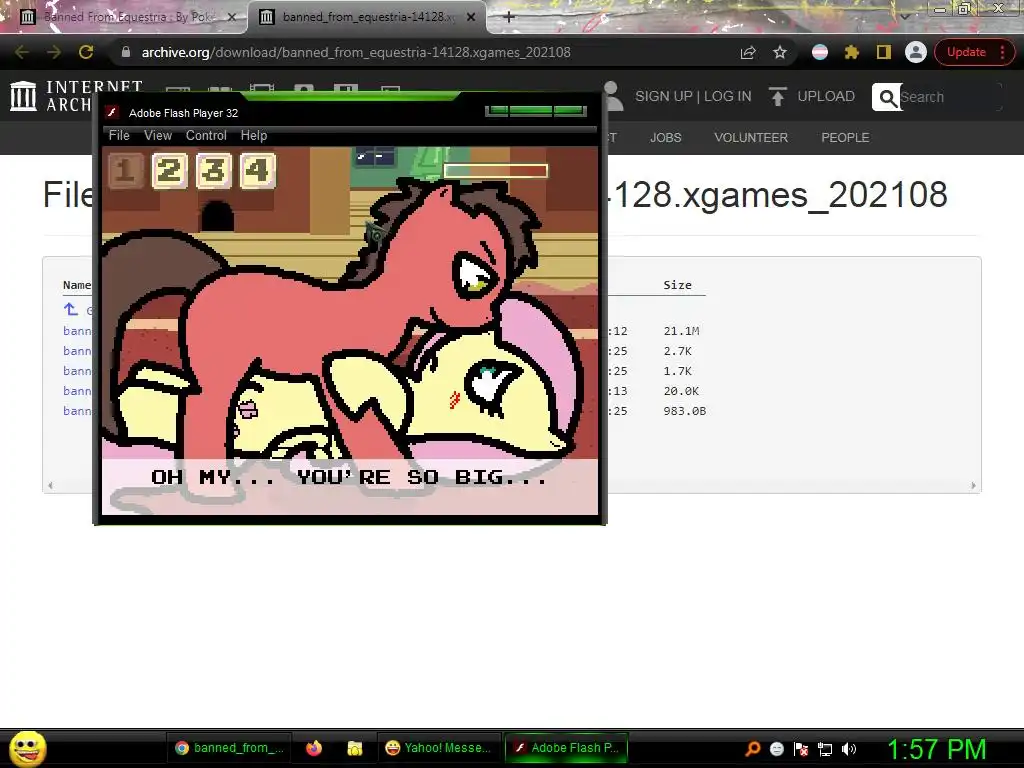Click the SIGN UP link

(x=664, y=96)
